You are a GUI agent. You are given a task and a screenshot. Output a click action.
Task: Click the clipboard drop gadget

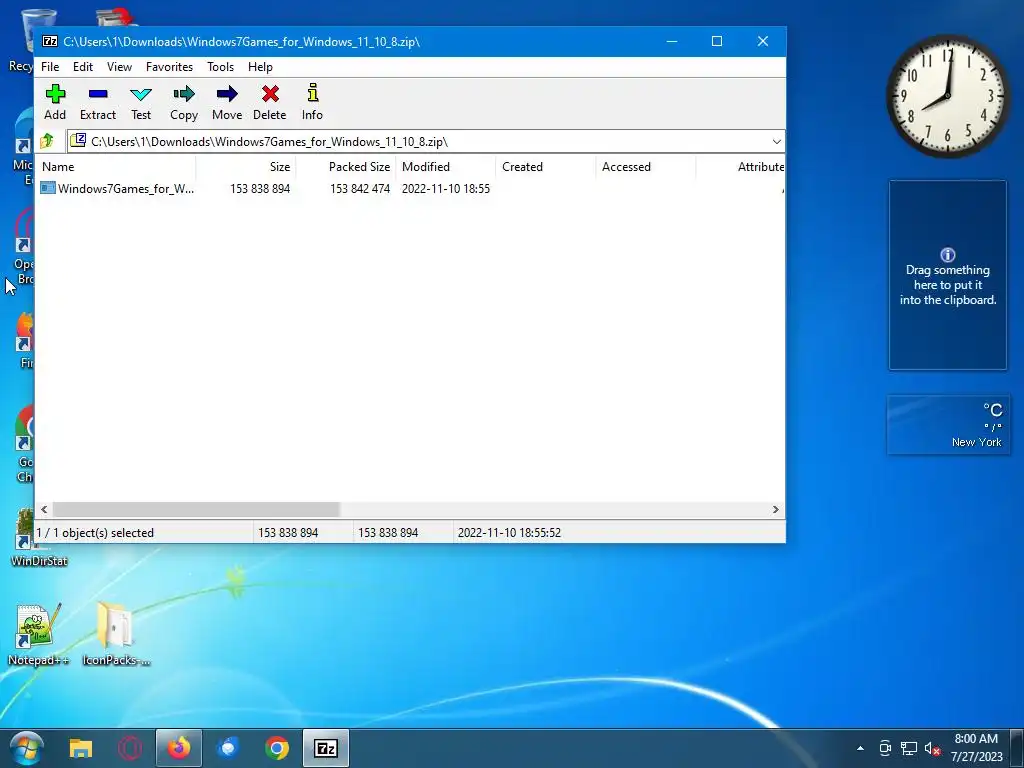[x=948, y=275]
